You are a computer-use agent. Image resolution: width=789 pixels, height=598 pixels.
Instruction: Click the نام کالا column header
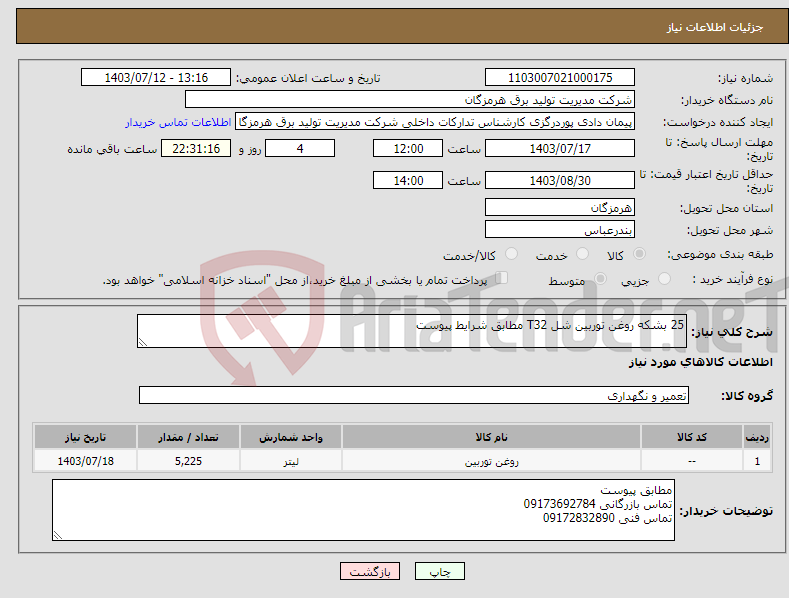[491, 437]
